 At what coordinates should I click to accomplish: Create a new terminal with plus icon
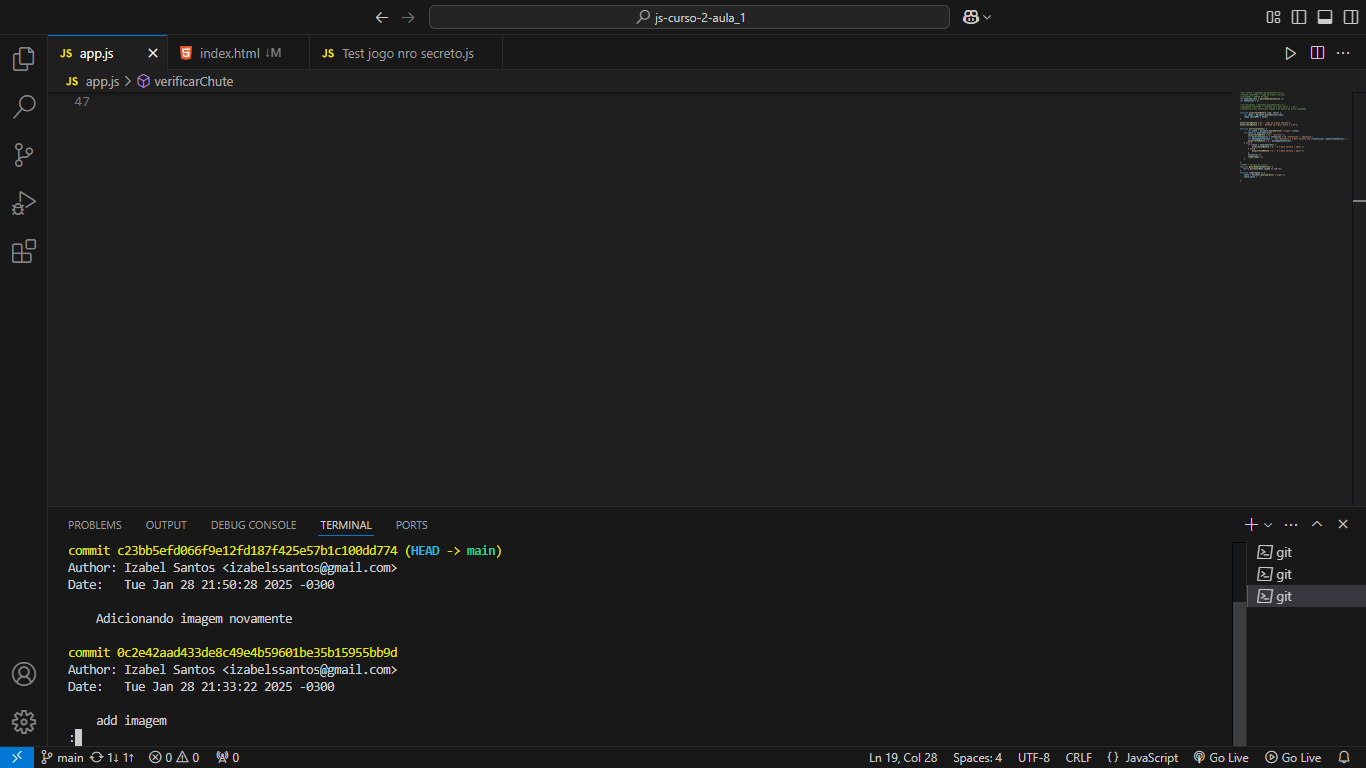click(x=1250, y=524)
